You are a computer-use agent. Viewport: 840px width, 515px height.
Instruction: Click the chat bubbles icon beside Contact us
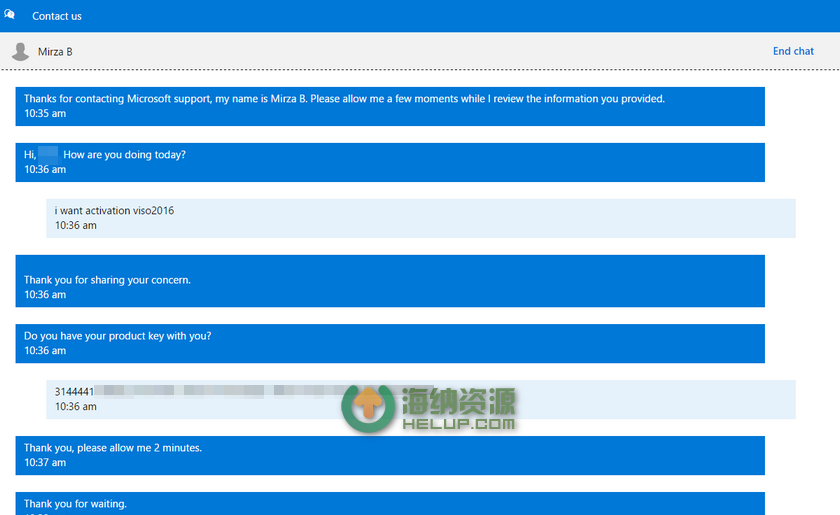pyautogui.click(x=10, y=14)
